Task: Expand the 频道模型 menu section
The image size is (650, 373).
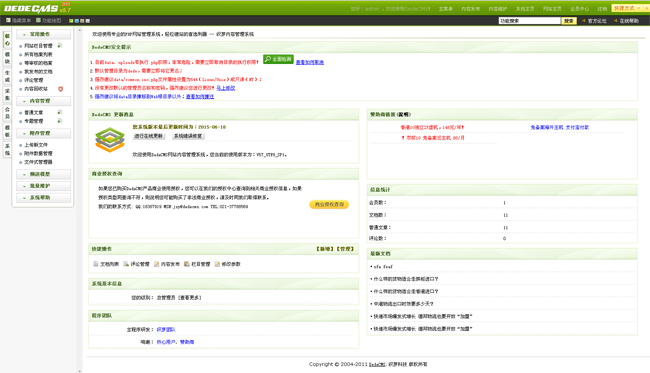Action: [44, 174]
